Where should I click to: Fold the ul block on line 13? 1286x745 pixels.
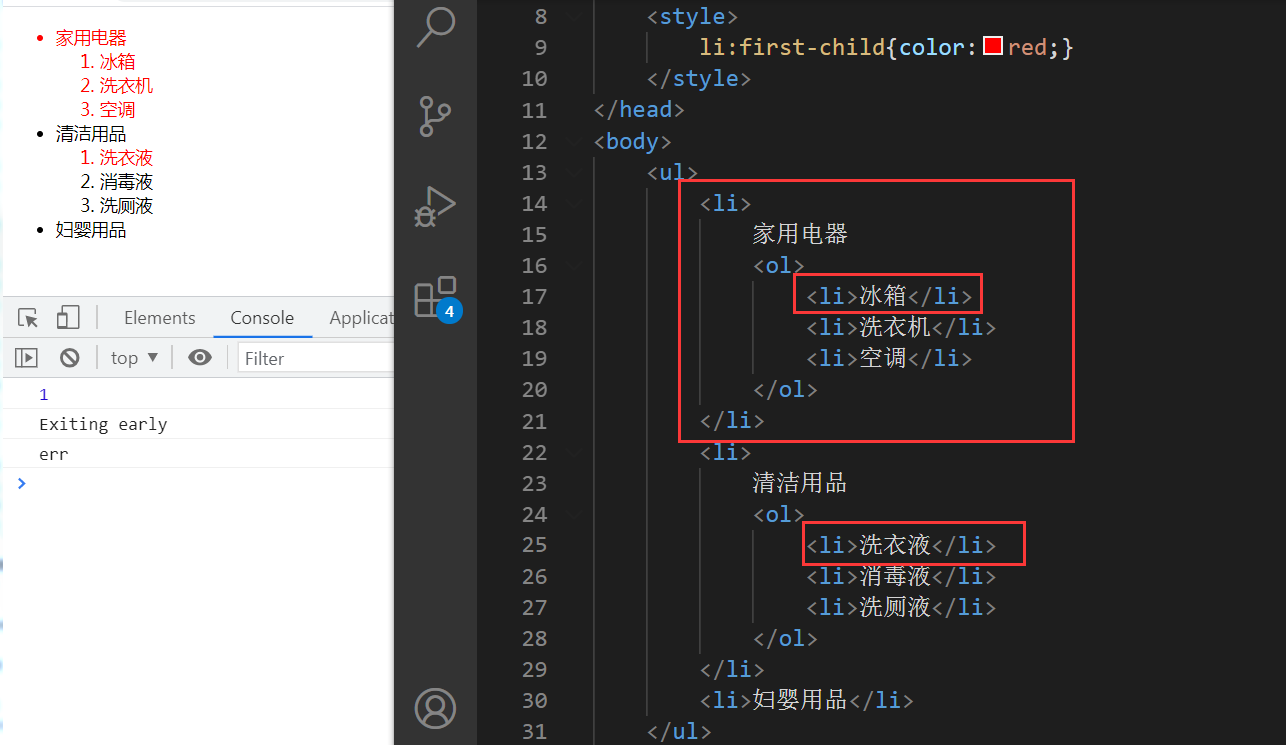(574, 172)
